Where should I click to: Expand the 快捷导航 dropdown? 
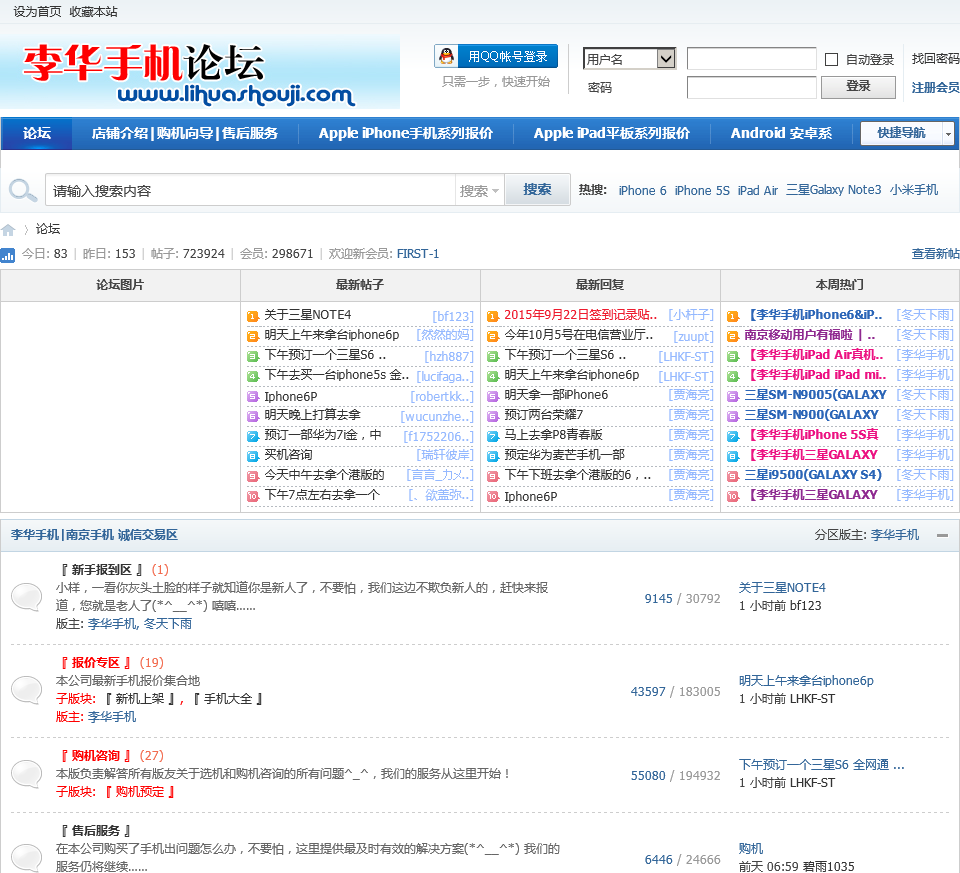948,133
